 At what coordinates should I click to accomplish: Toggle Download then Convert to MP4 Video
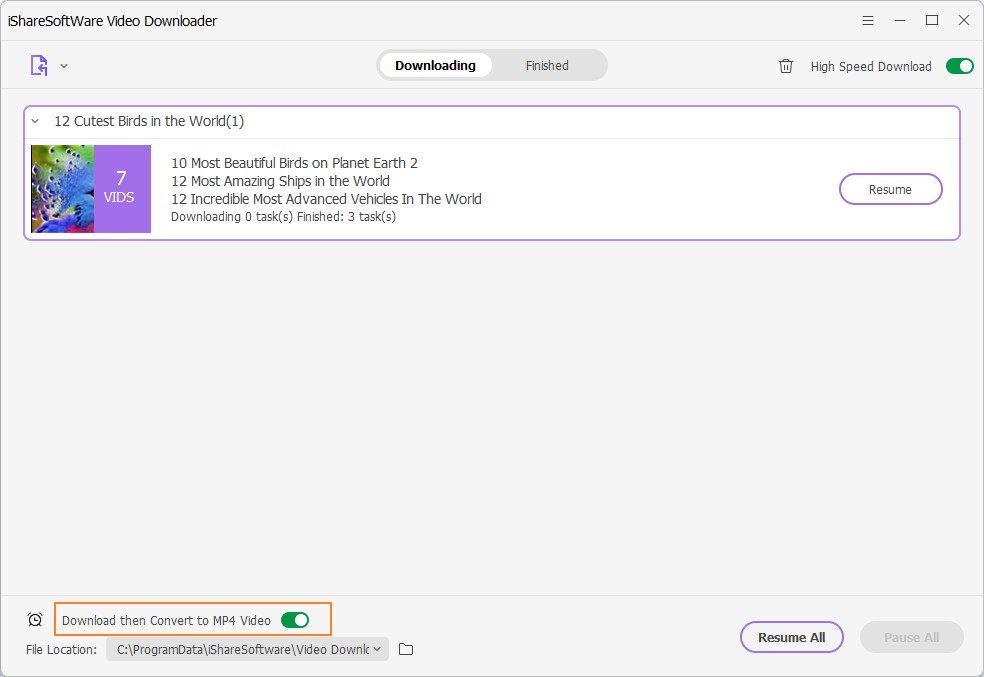[x=295, y=620]
